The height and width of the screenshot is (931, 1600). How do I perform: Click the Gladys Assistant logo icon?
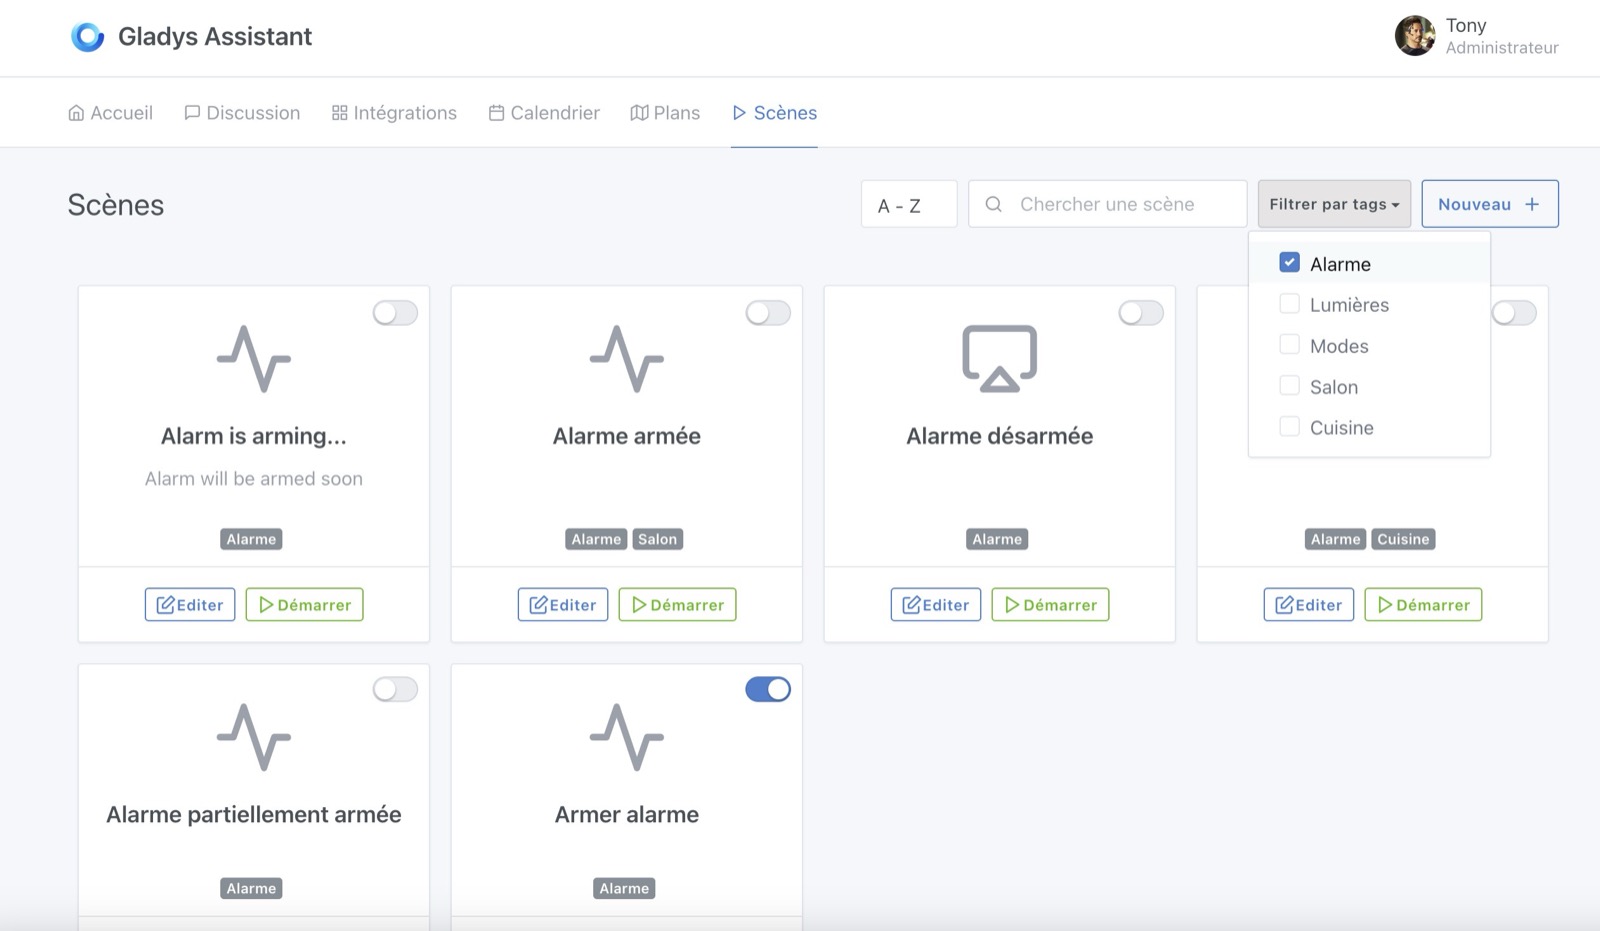click(88, 37)
